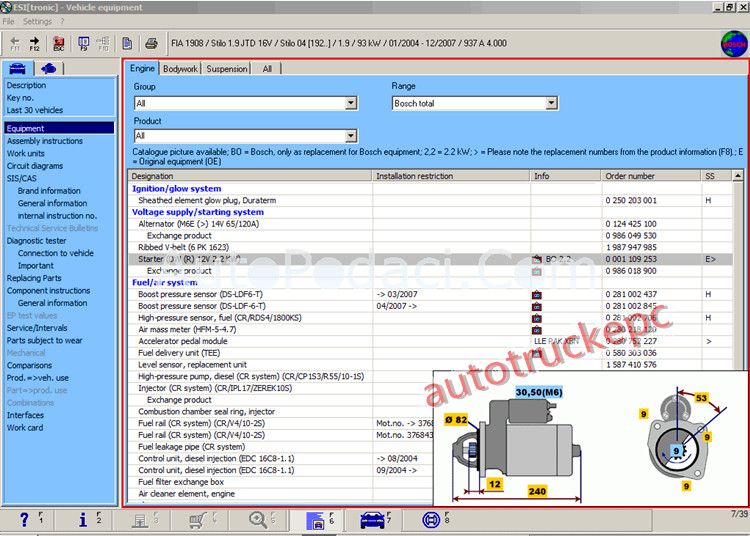750x536 pixels.
Task: Open Replacing Parts in sidebar
Action: (x=34, y=278)
